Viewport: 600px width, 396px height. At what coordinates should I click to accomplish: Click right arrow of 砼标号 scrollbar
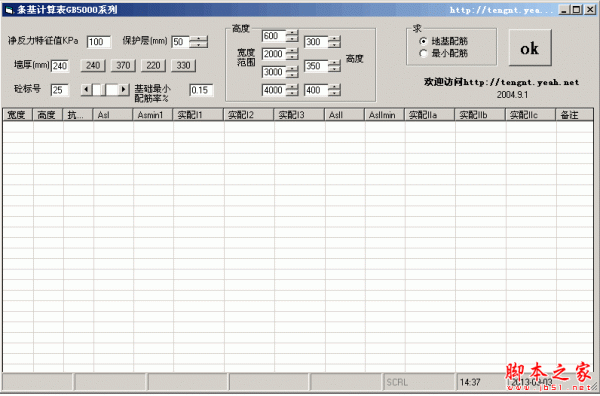124,90
